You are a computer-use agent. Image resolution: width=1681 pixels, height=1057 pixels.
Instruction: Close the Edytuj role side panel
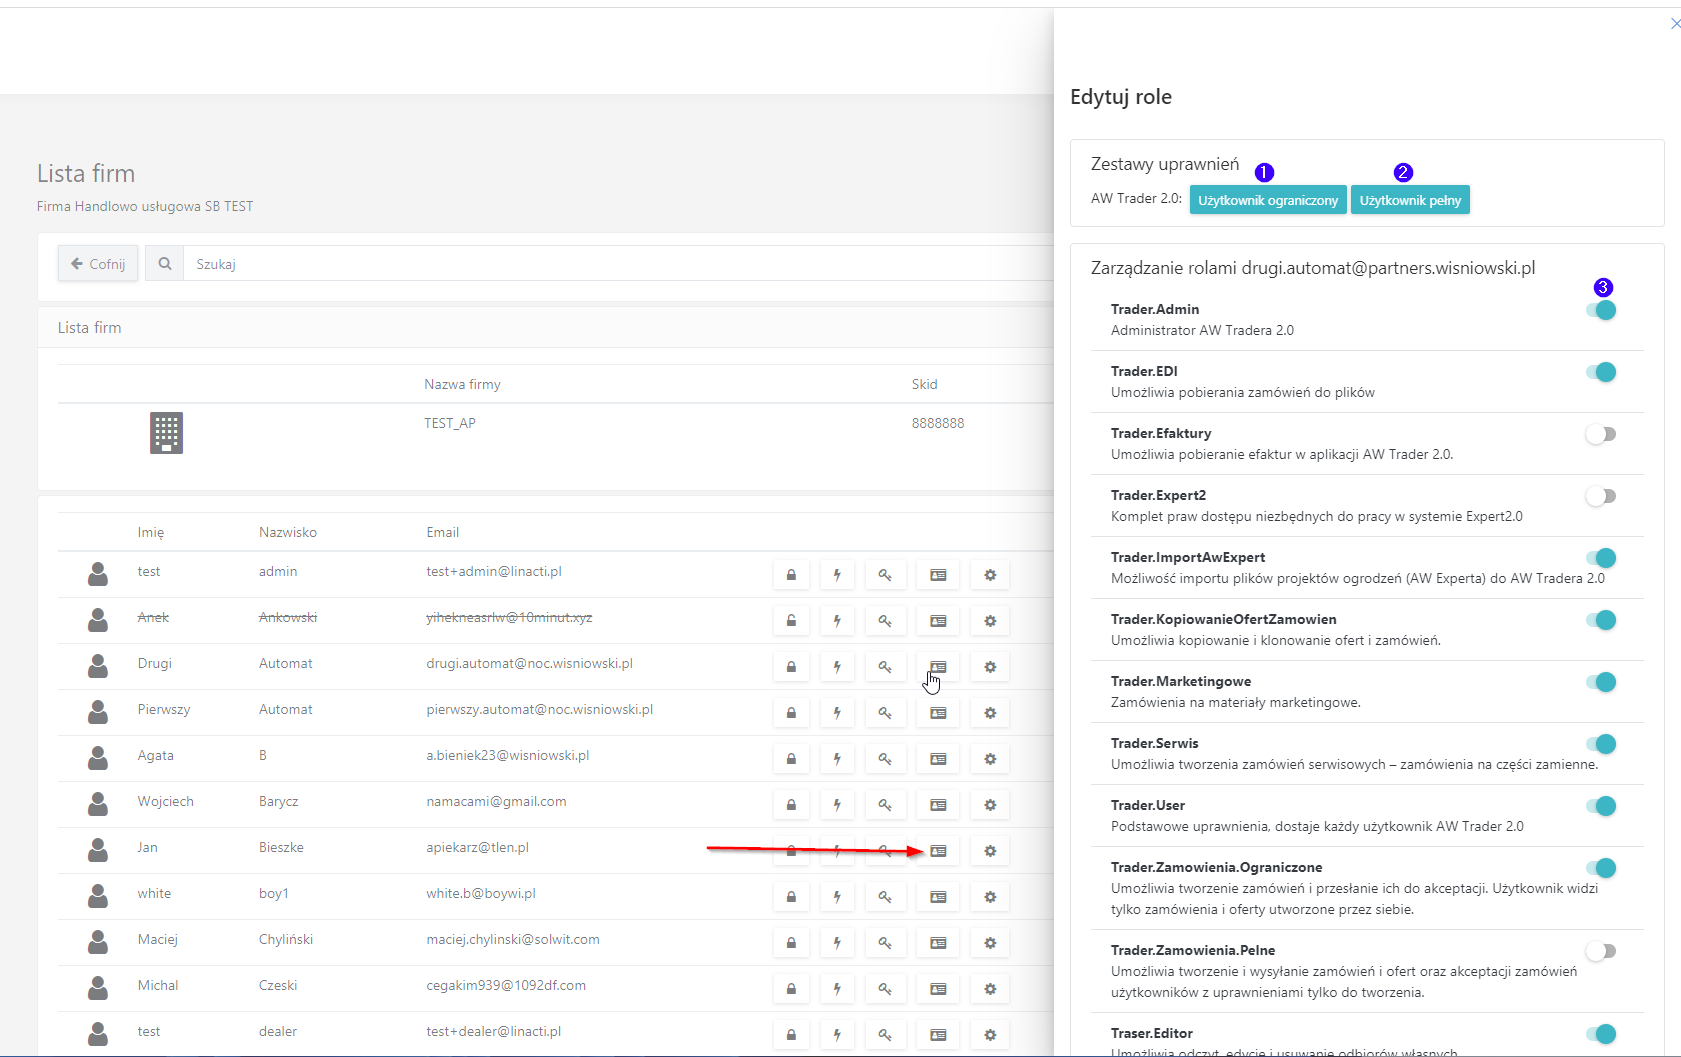(x=1675, y=24)
